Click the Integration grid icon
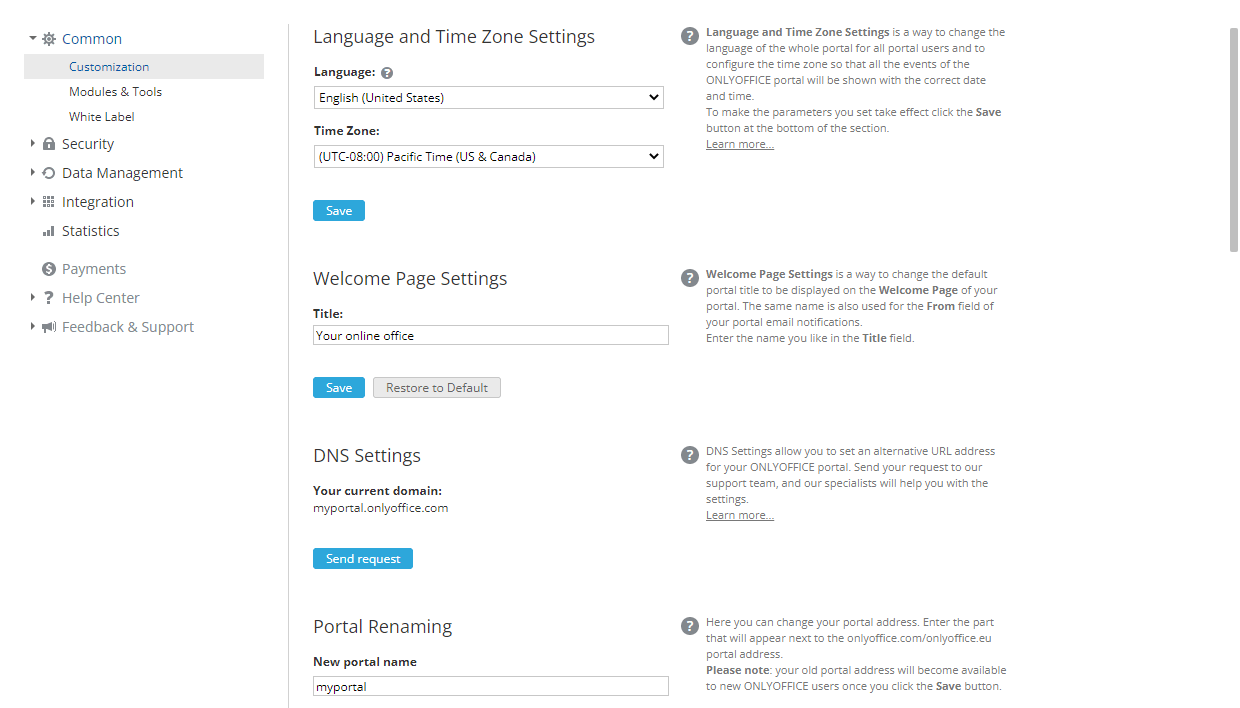Viewport: 1240px width, 708px height. pos(47,201)
